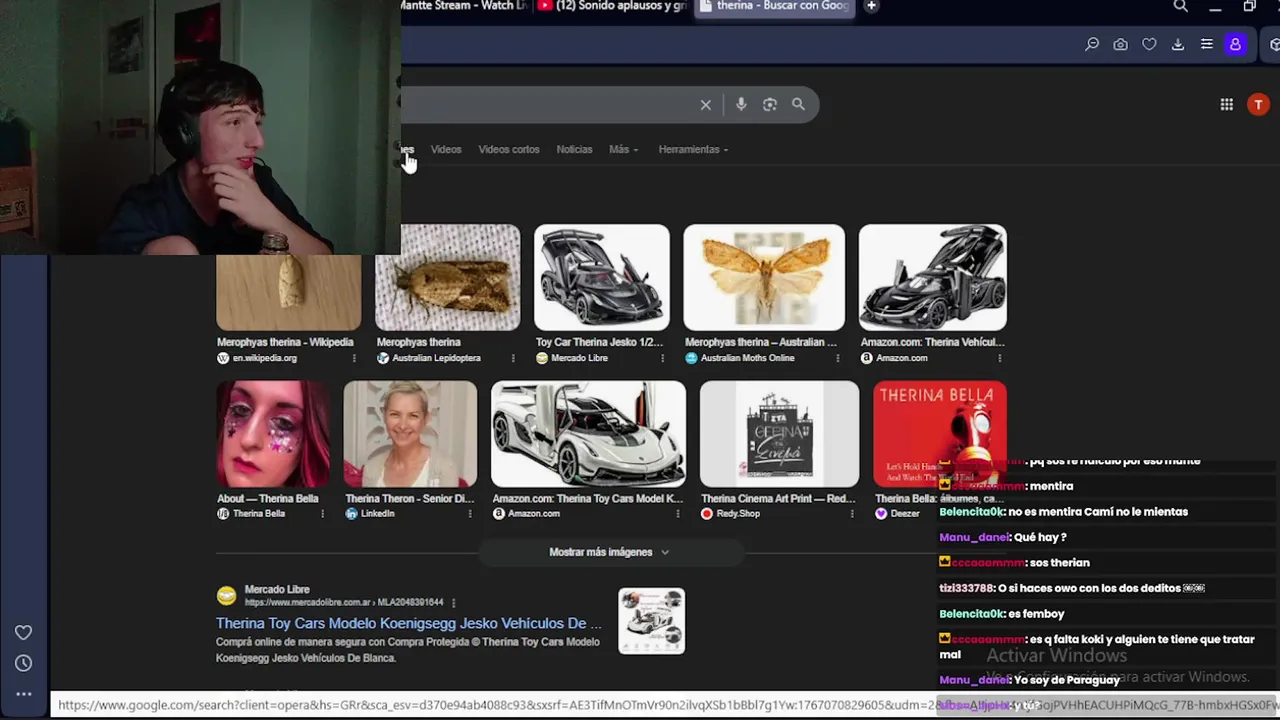The height and width of the screenshot is (720, 1280).
Task: Open options for Australian Lepidoptera image result
Action: tap(513, 358)
